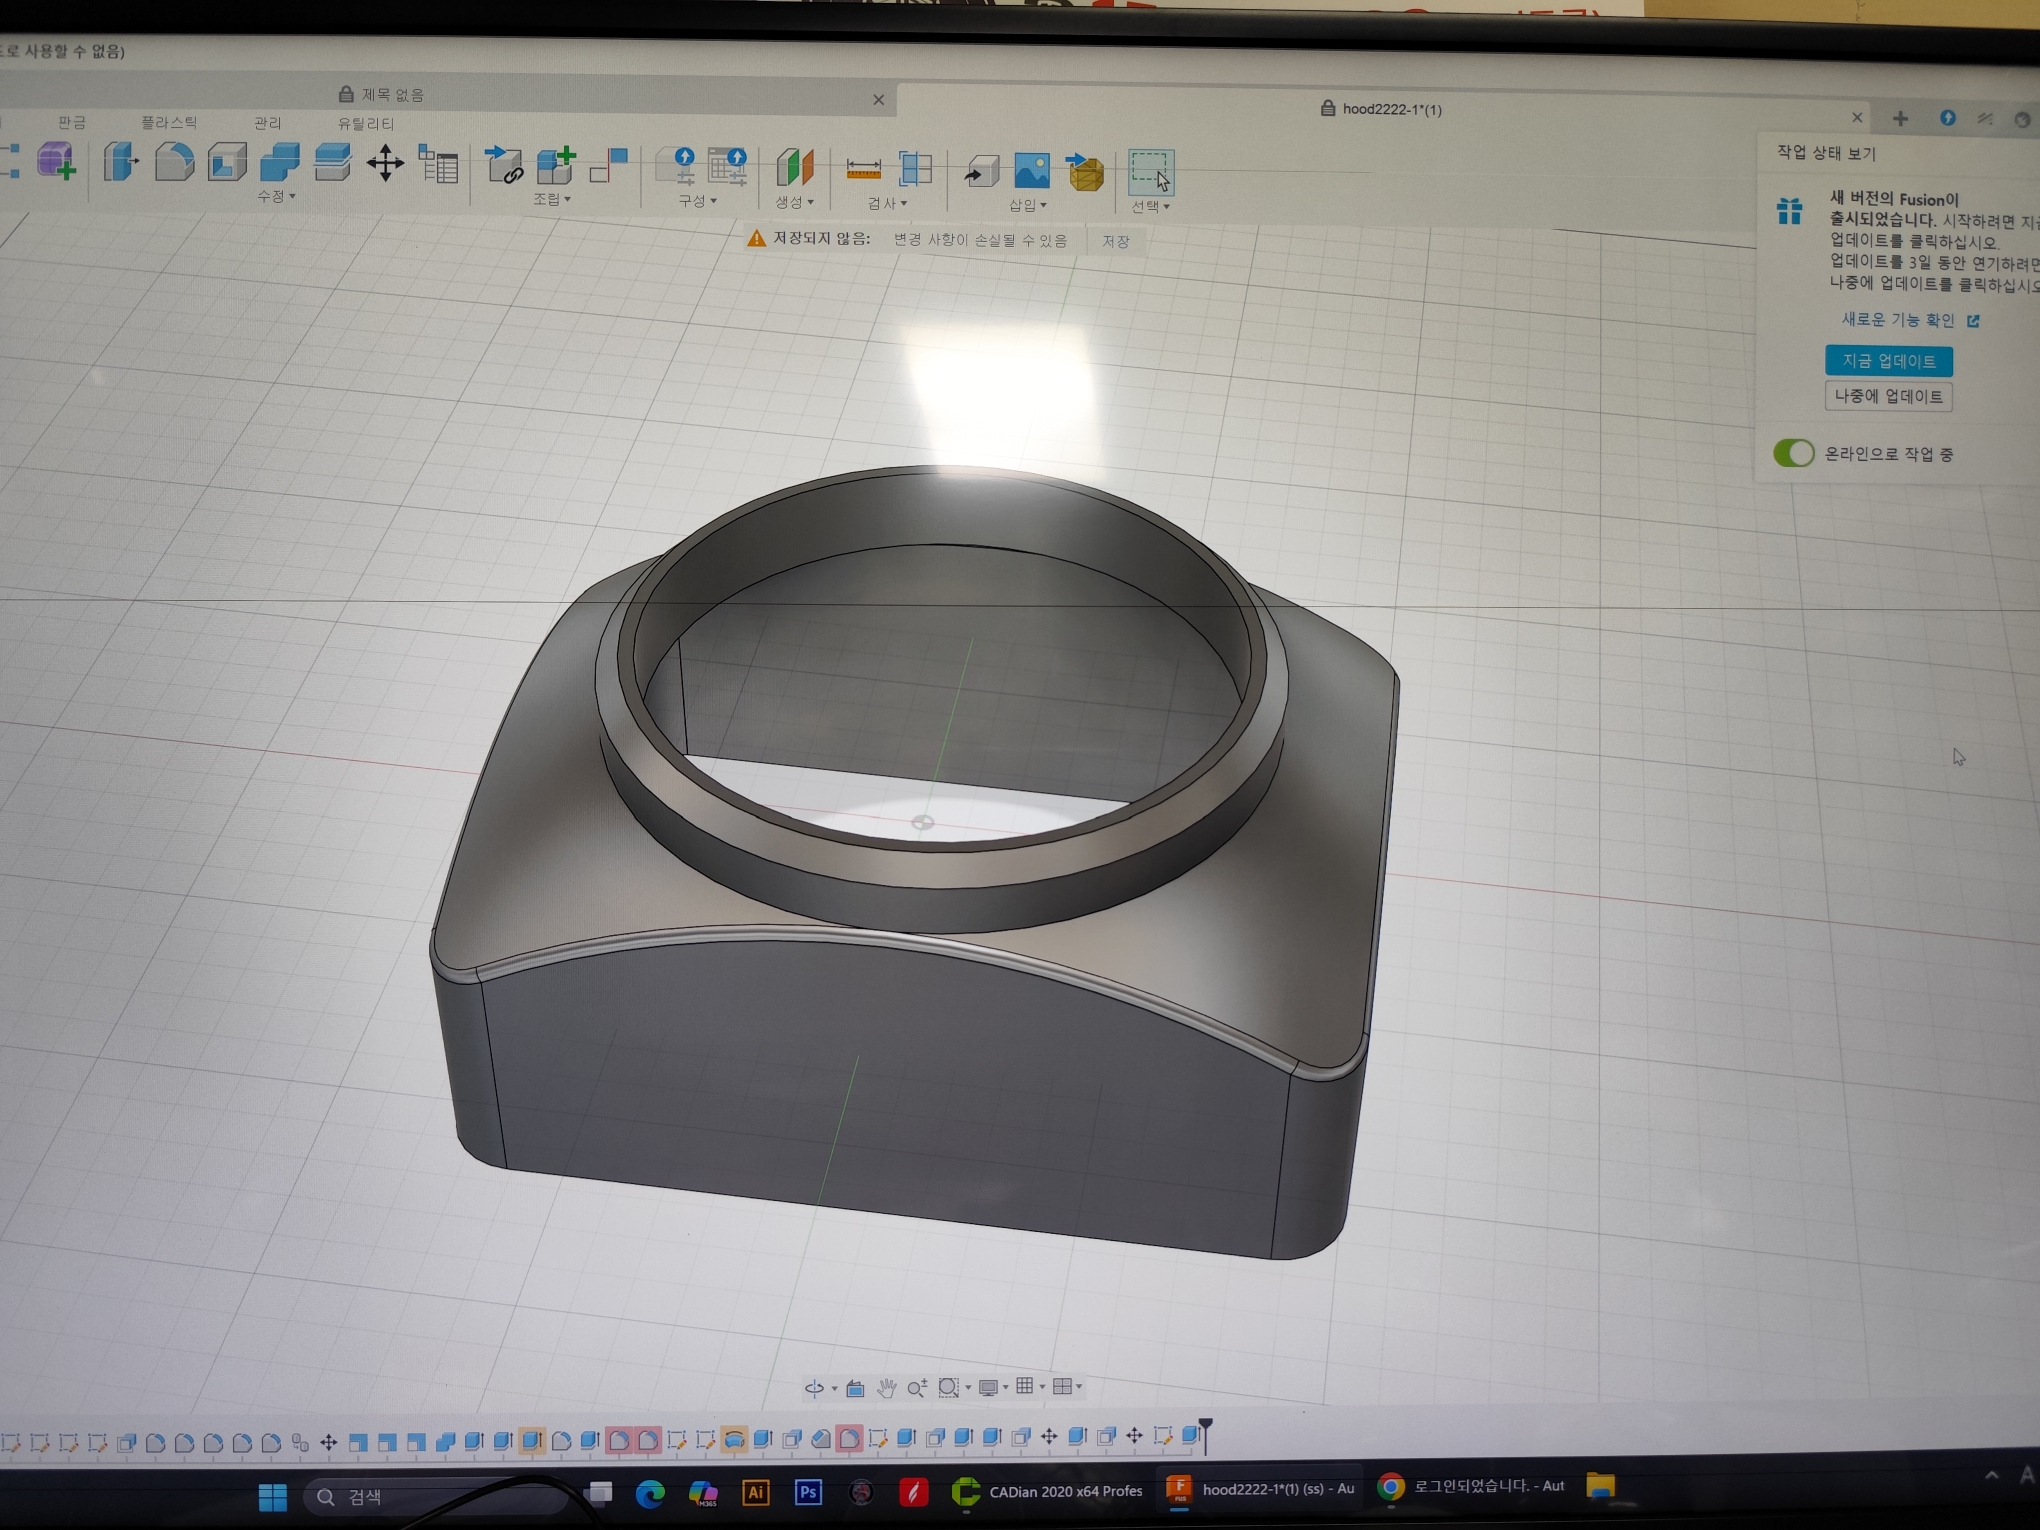Expand the 조립 dropdown
The height and width of the screenshot is (1530, 2040).
[552, 199]
